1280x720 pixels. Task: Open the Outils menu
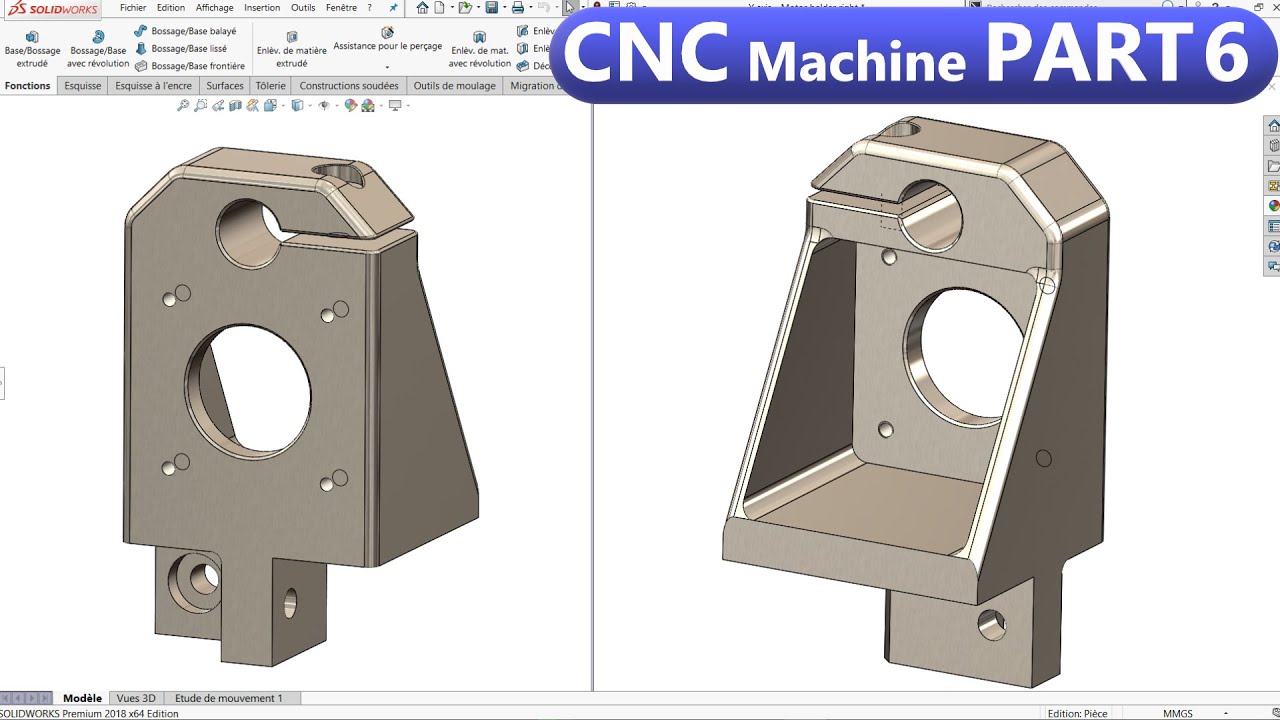[303, 8]
